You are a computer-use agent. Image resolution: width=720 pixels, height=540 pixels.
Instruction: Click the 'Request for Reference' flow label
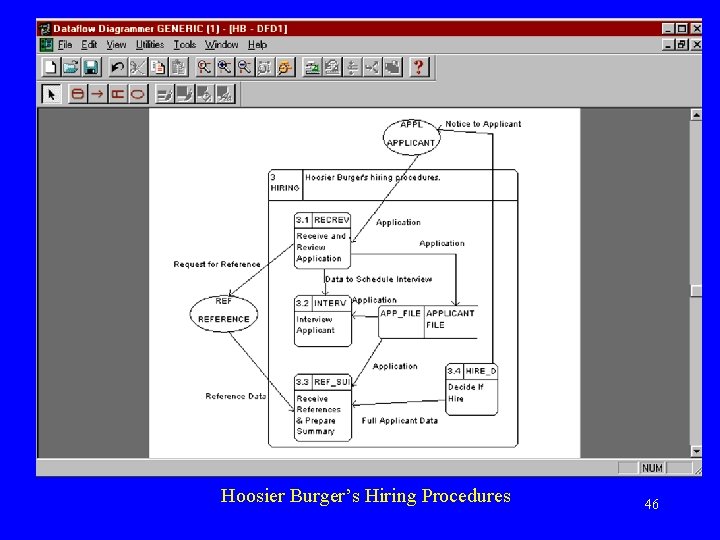coord(217,264)
